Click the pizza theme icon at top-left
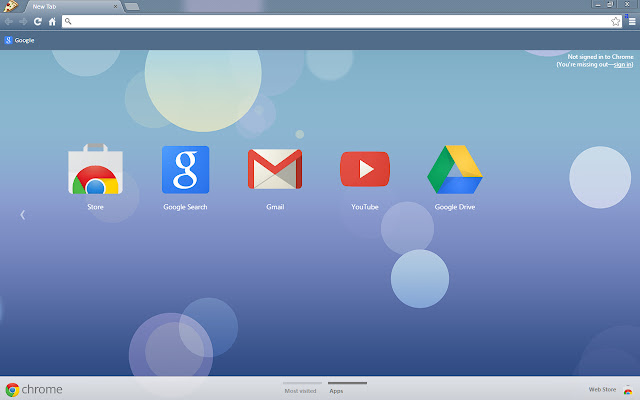640x400 pixels. click(x=11, y=6)
